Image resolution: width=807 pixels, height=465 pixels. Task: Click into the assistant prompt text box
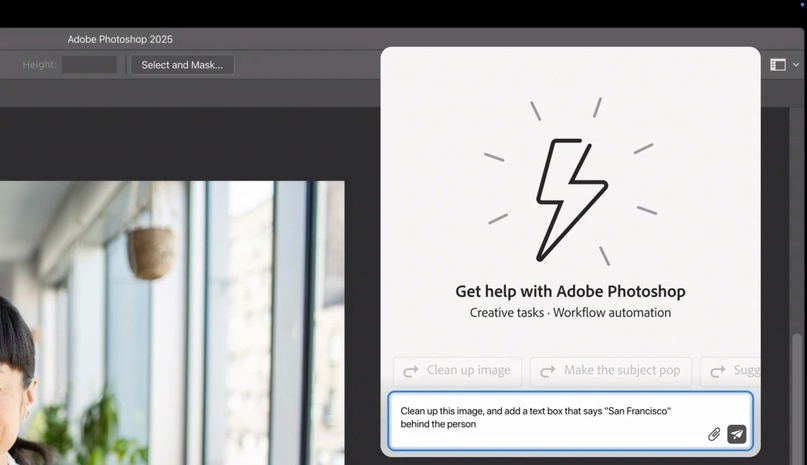570,421
